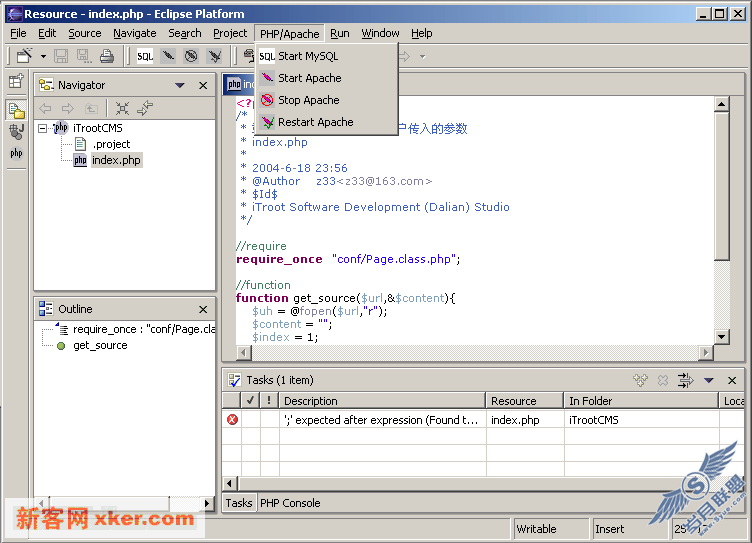This screenshot has height=543, width=752.
Task: Close the PHP/Apache menu
Action: click(289, 34)
